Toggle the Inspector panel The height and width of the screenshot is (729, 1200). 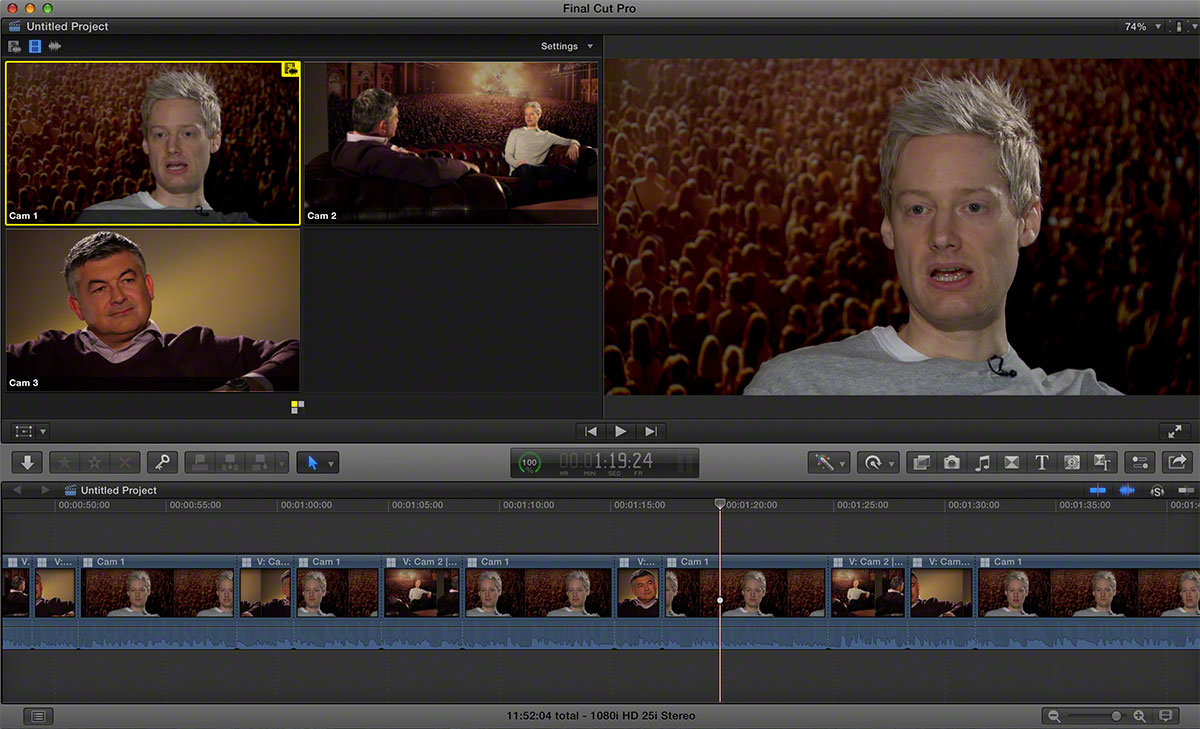point(1139,462)
